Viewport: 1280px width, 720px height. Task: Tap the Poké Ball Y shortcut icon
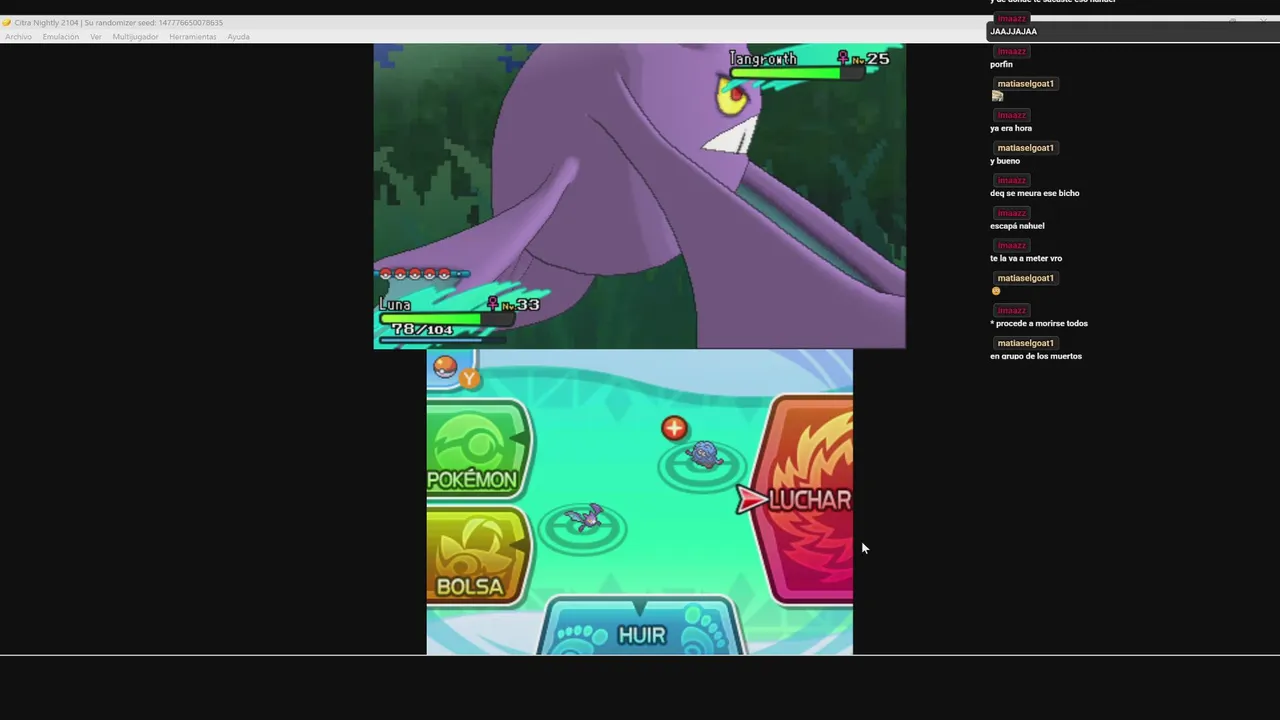pyautogui.click(x=456, y=371)
